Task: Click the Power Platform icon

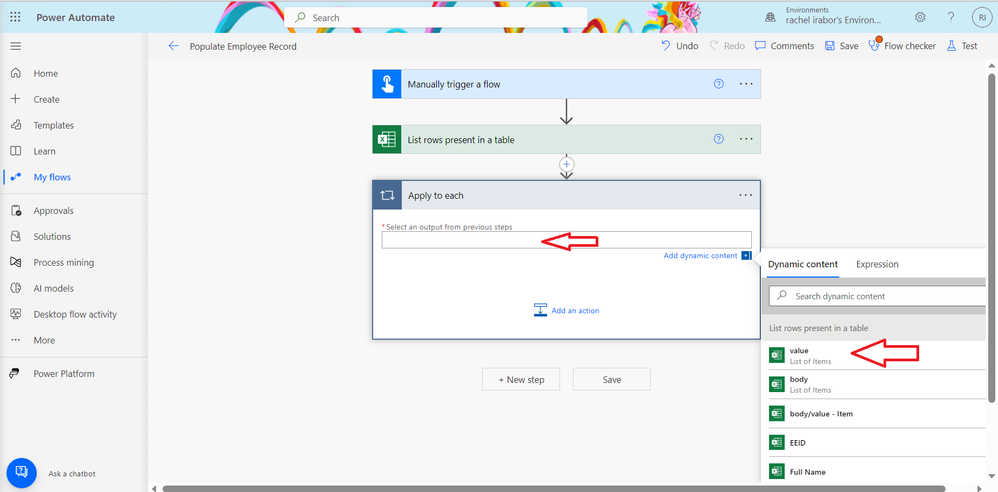Action: coord(15,374)
